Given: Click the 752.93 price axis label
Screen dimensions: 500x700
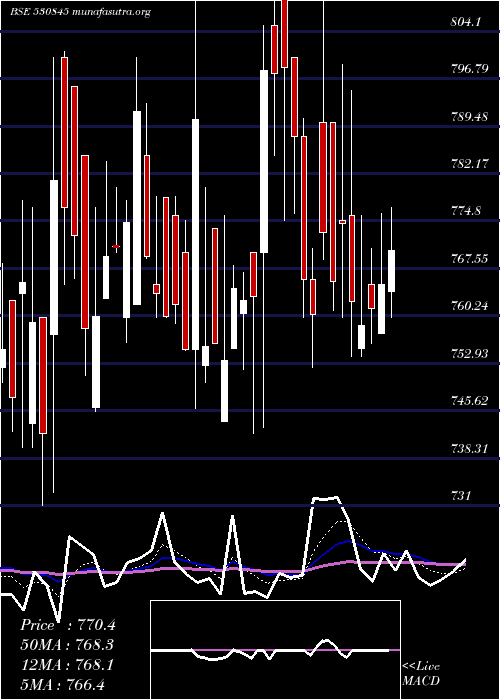Looking at the screenshot, I should (x=469, y=354).
